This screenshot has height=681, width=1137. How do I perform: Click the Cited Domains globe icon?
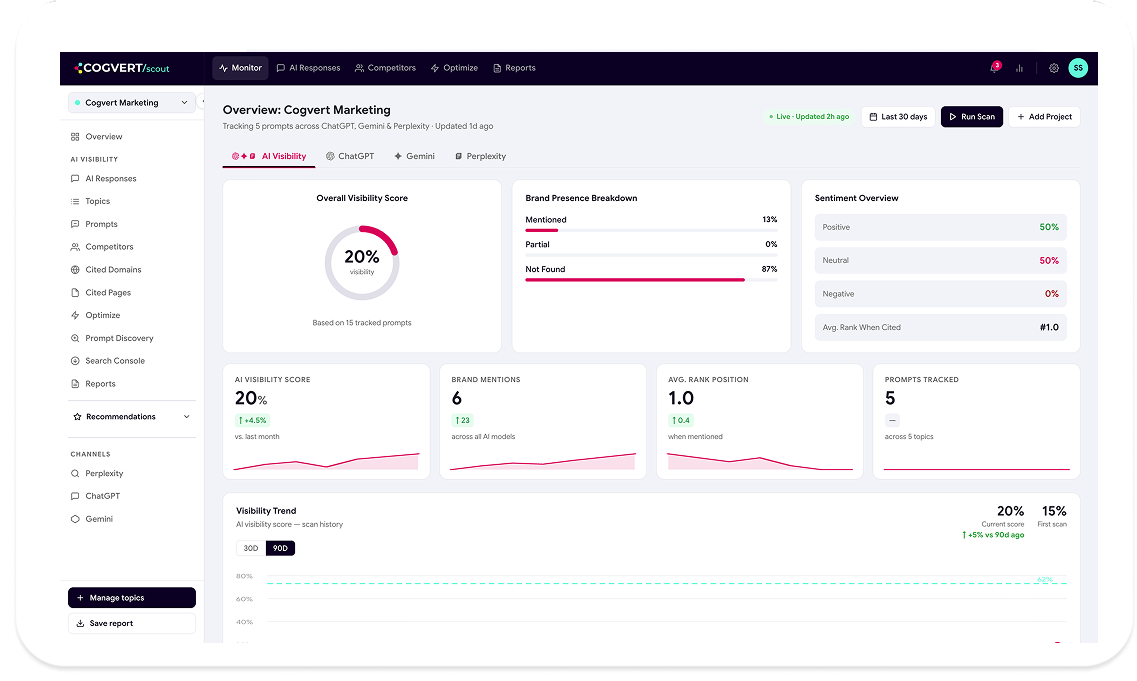[x=75, y=270]
